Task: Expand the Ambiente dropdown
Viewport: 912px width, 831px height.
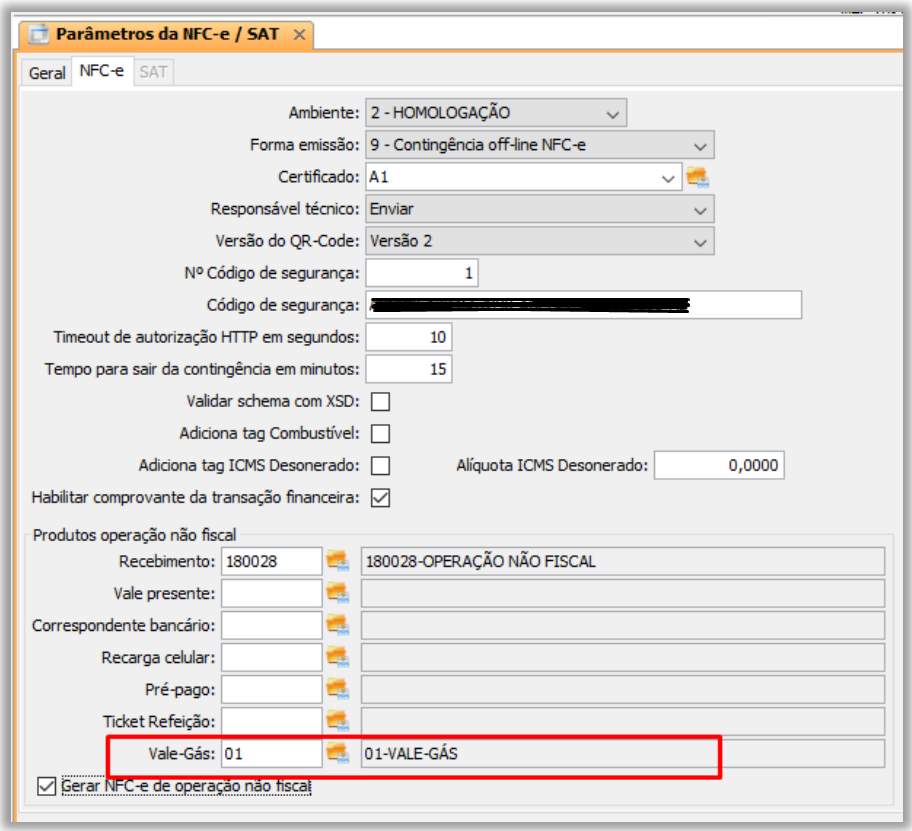Action: (x=614, y=113)
